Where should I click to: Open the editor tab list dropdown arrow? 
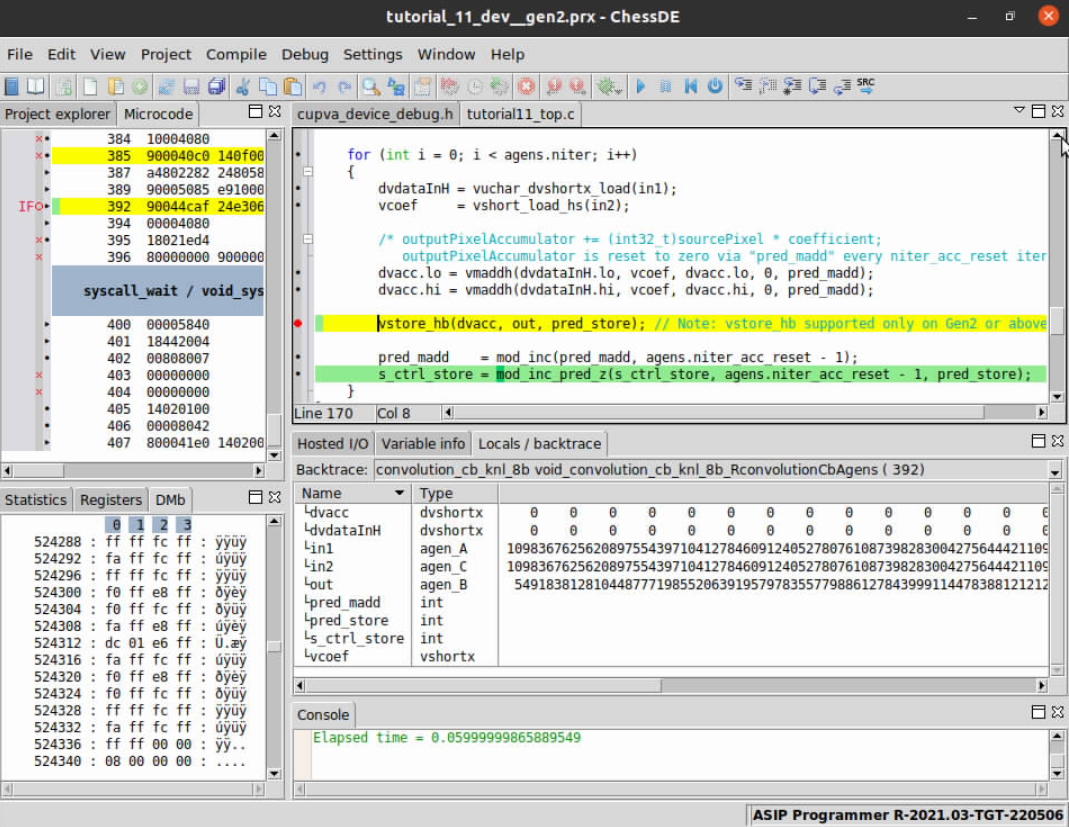(x=1019, y=111)
